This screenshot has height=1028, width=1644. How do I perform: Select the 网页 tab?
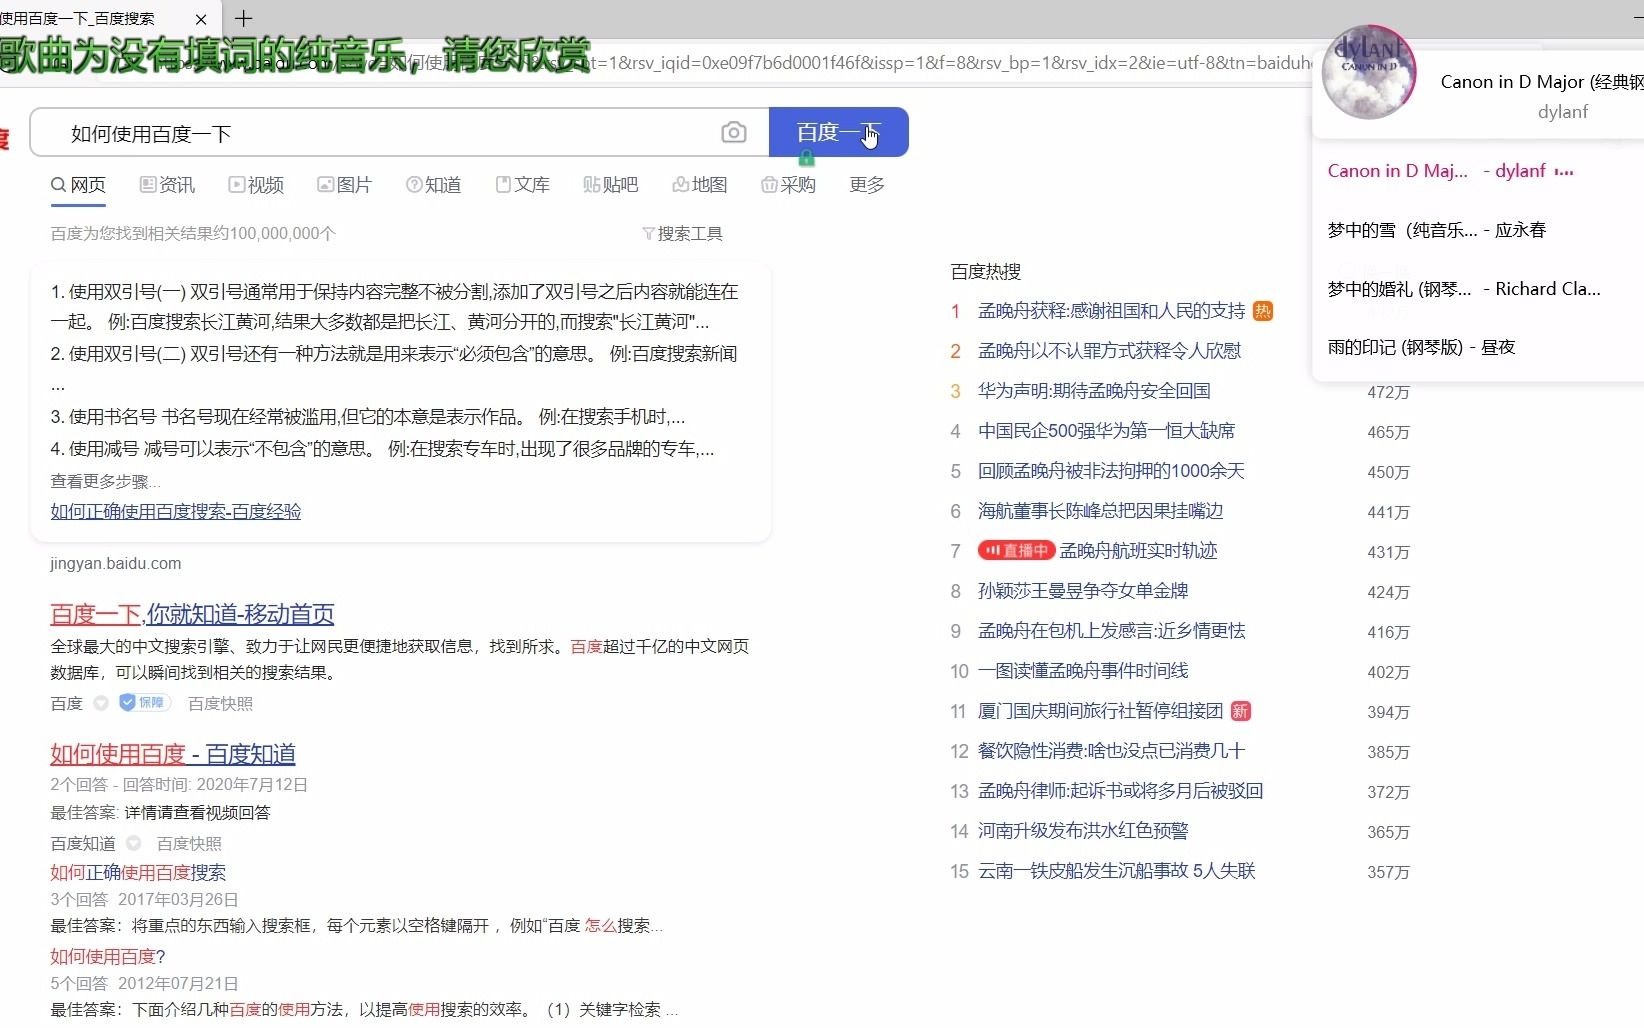78,185
